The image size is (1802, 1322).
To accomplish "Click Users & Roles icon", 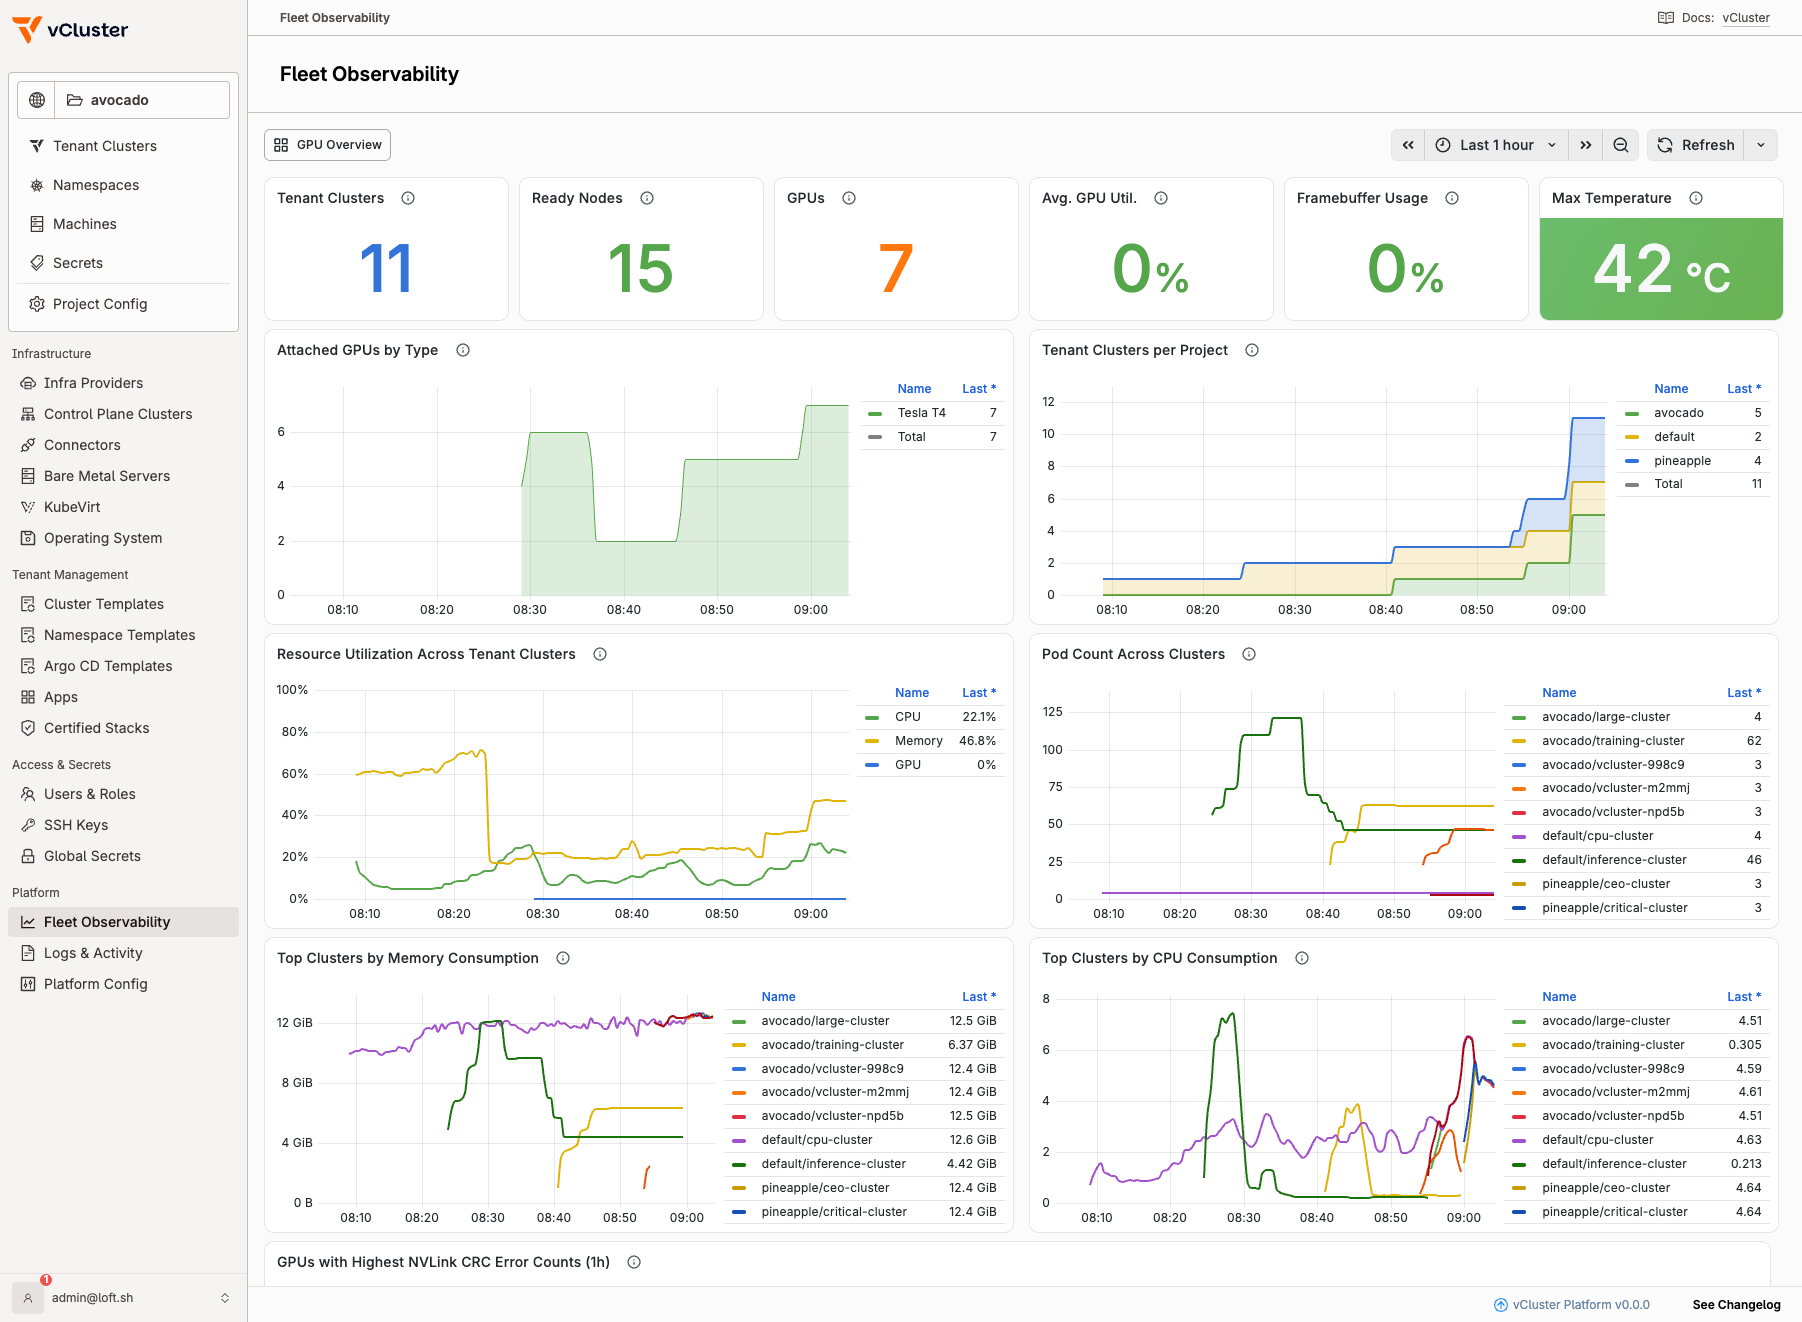I will coord(28,794).
